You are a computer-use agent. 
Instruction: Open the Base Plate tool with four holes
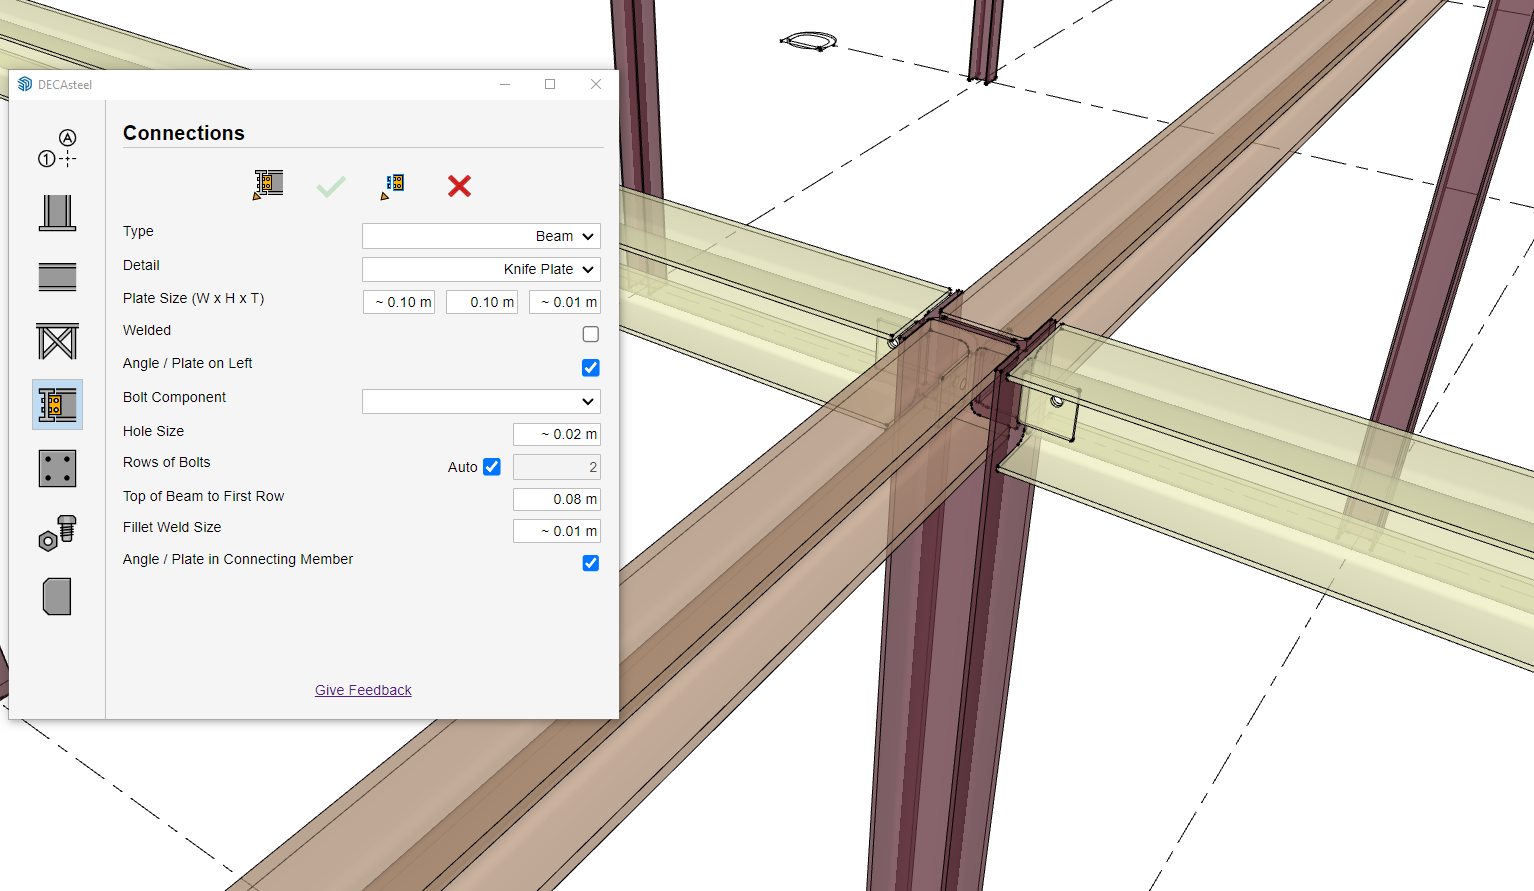coord(57,468)
